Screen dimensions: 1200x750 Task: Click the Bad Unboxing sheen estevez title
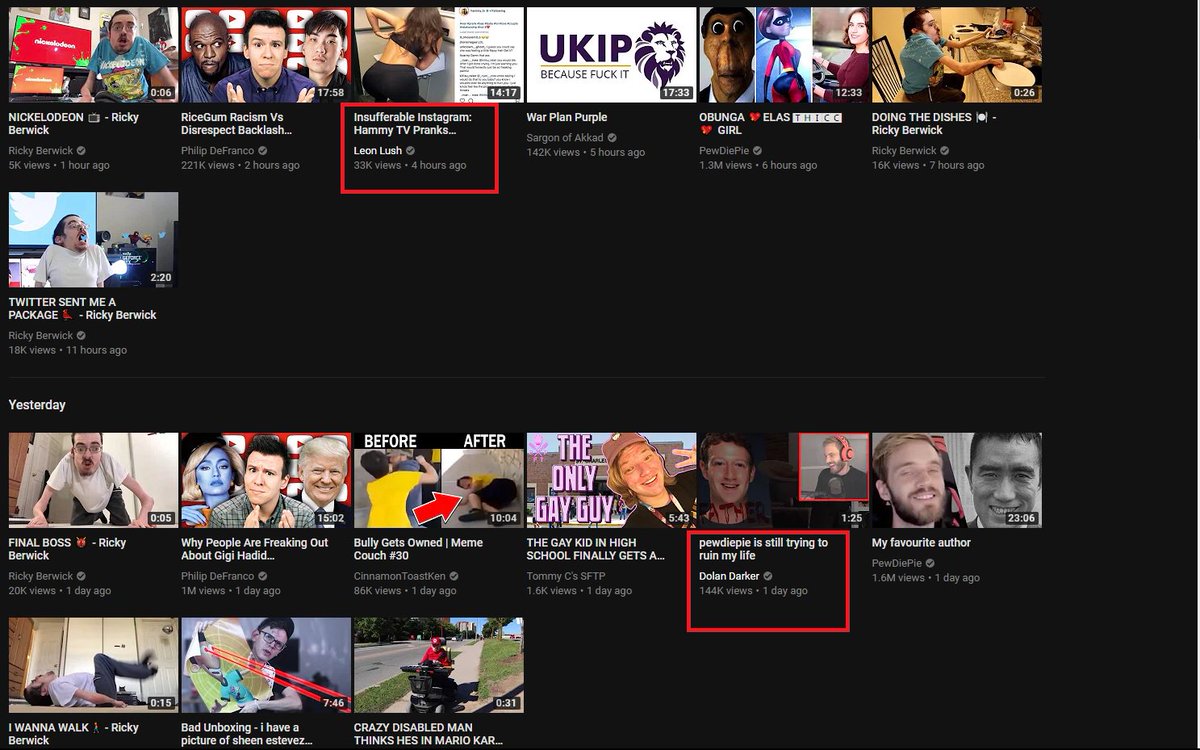click(247, 734)
